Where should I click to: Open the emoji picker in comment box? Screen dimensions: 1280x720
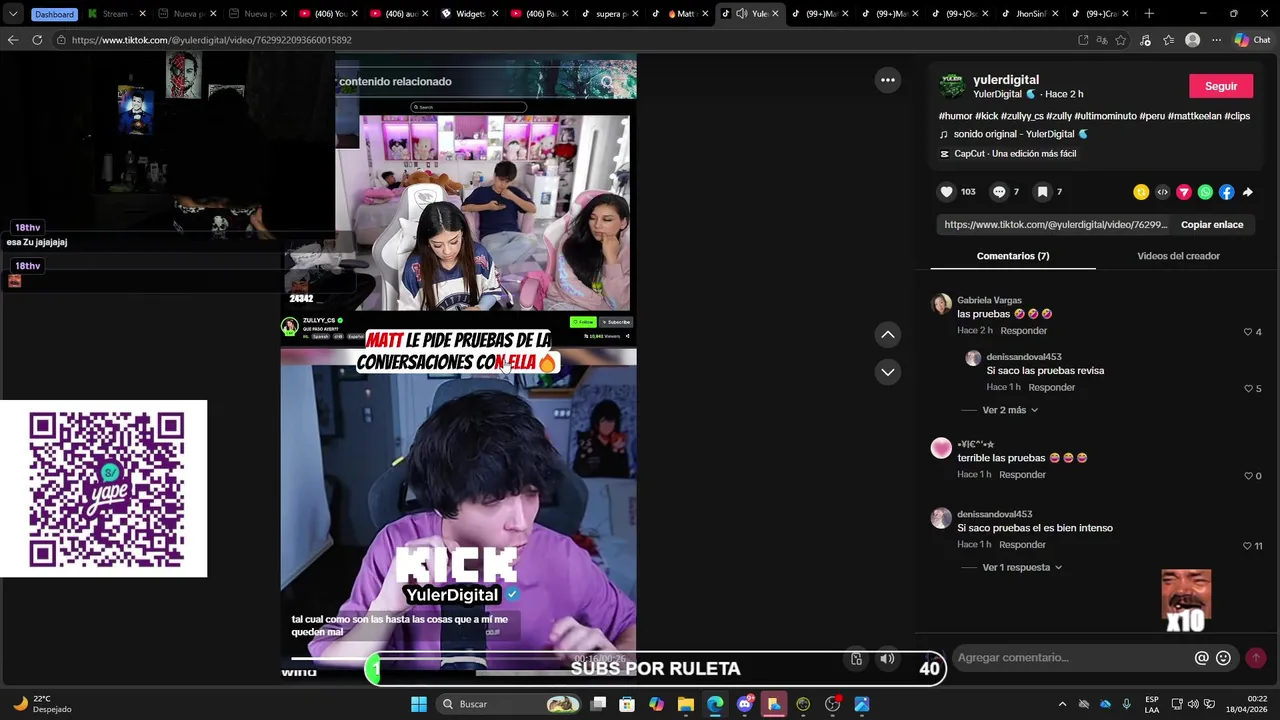1223,658
